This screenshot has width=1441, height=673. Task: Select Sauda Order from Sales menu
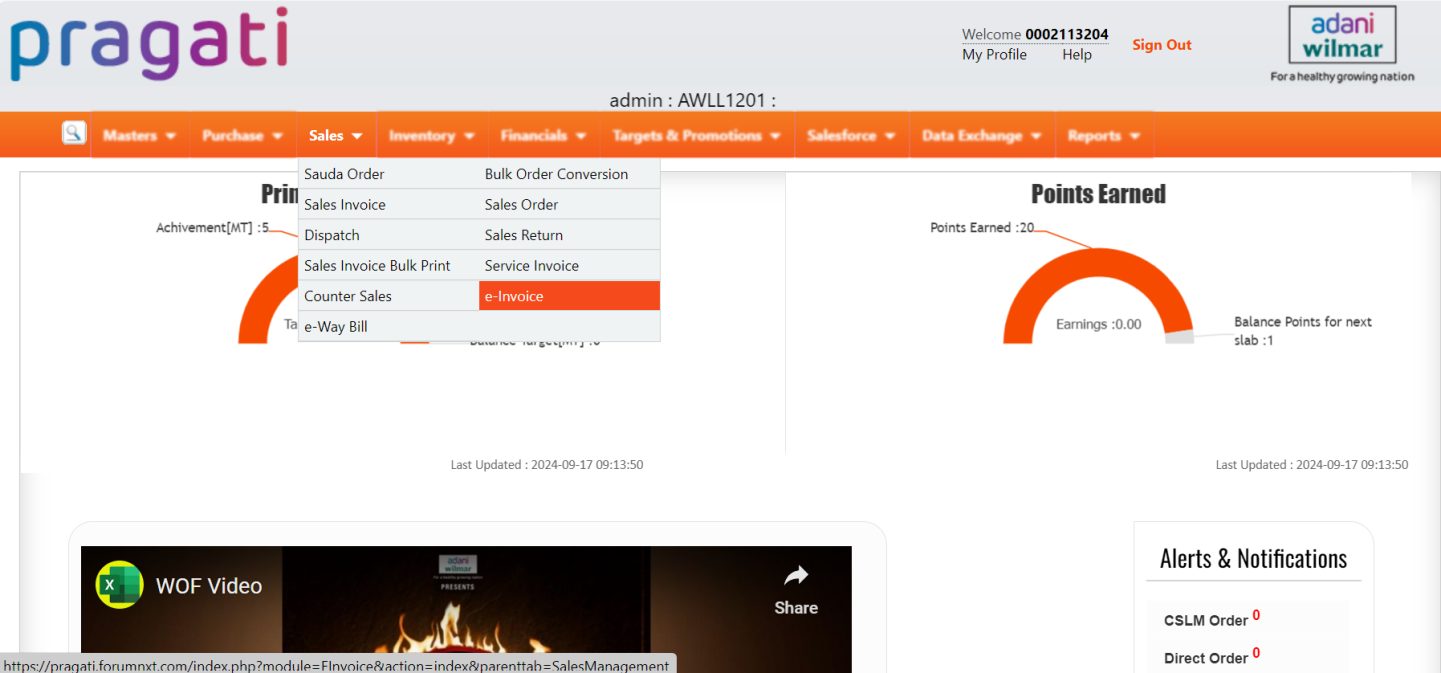388,174
